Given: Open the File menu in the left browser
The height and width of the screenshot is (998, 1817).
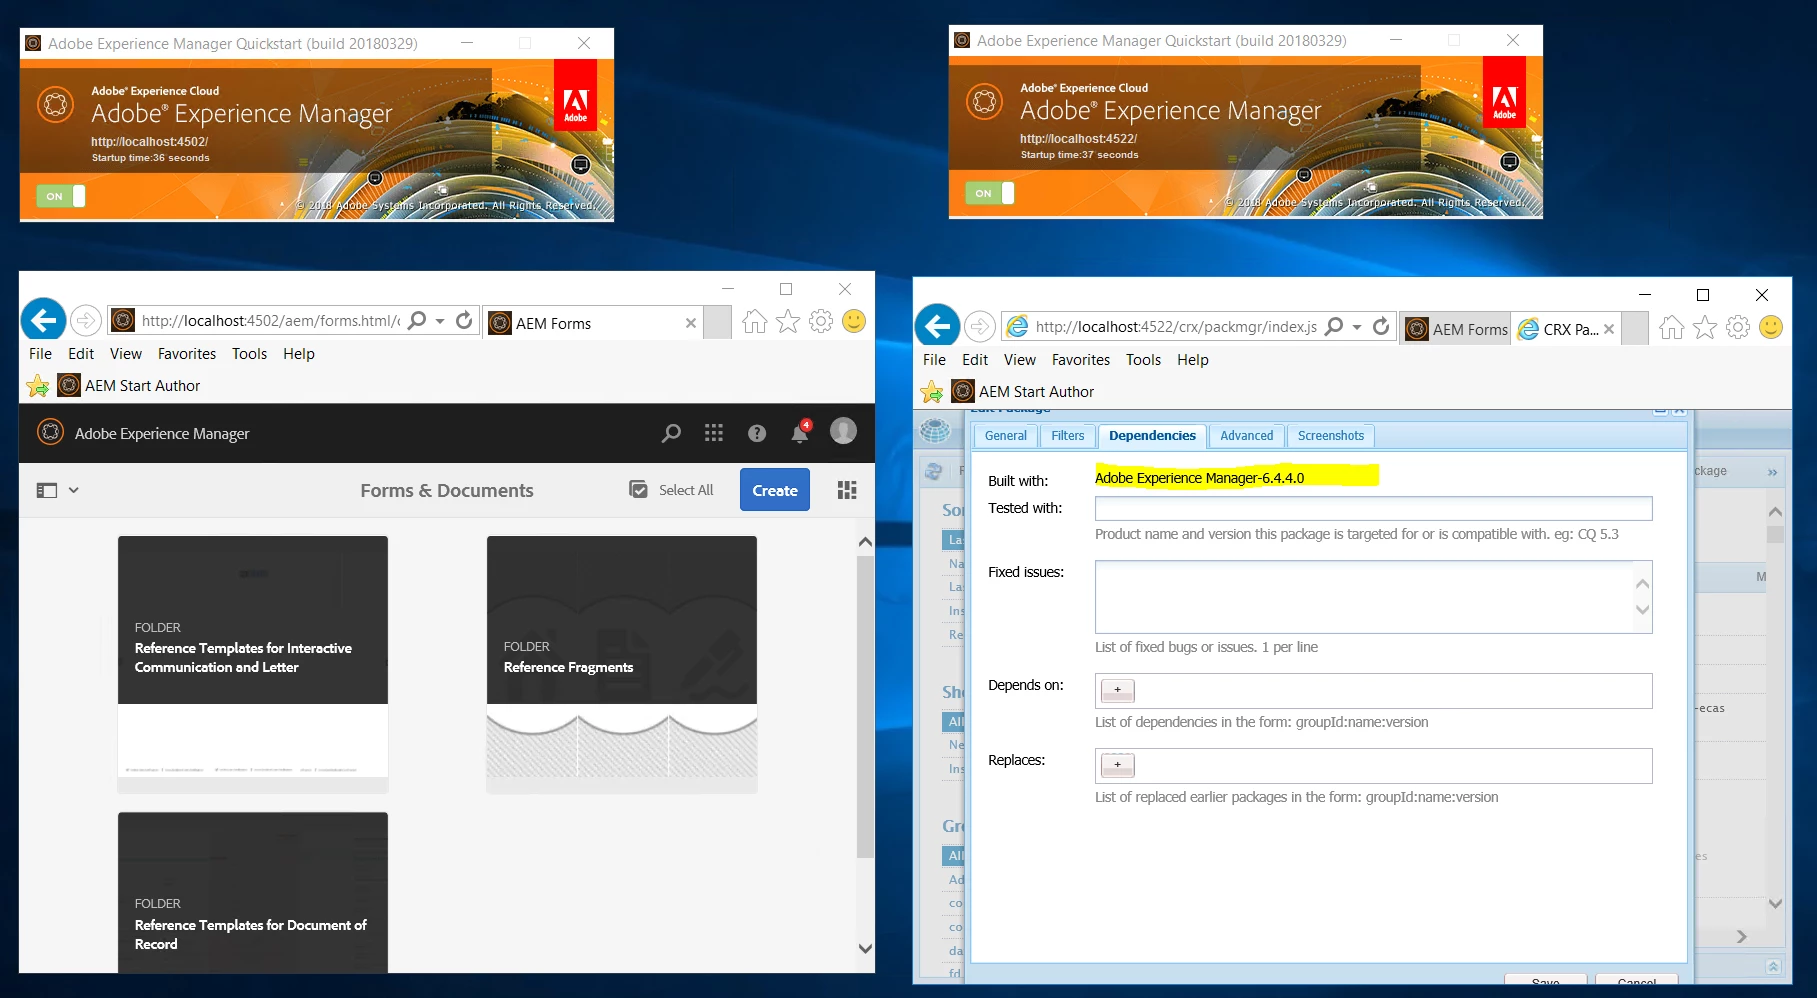Looking at the screenshot, I should click(40, 354).
